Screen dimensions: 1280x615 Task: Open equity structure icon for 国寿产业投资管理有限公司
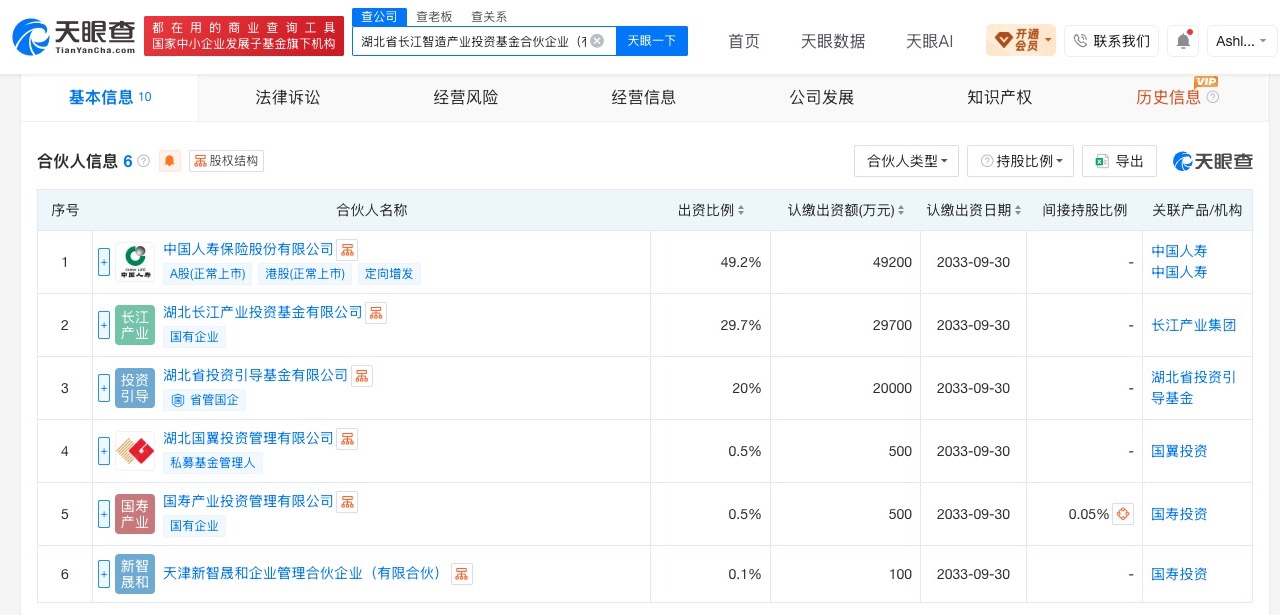[x=347, y=501]
